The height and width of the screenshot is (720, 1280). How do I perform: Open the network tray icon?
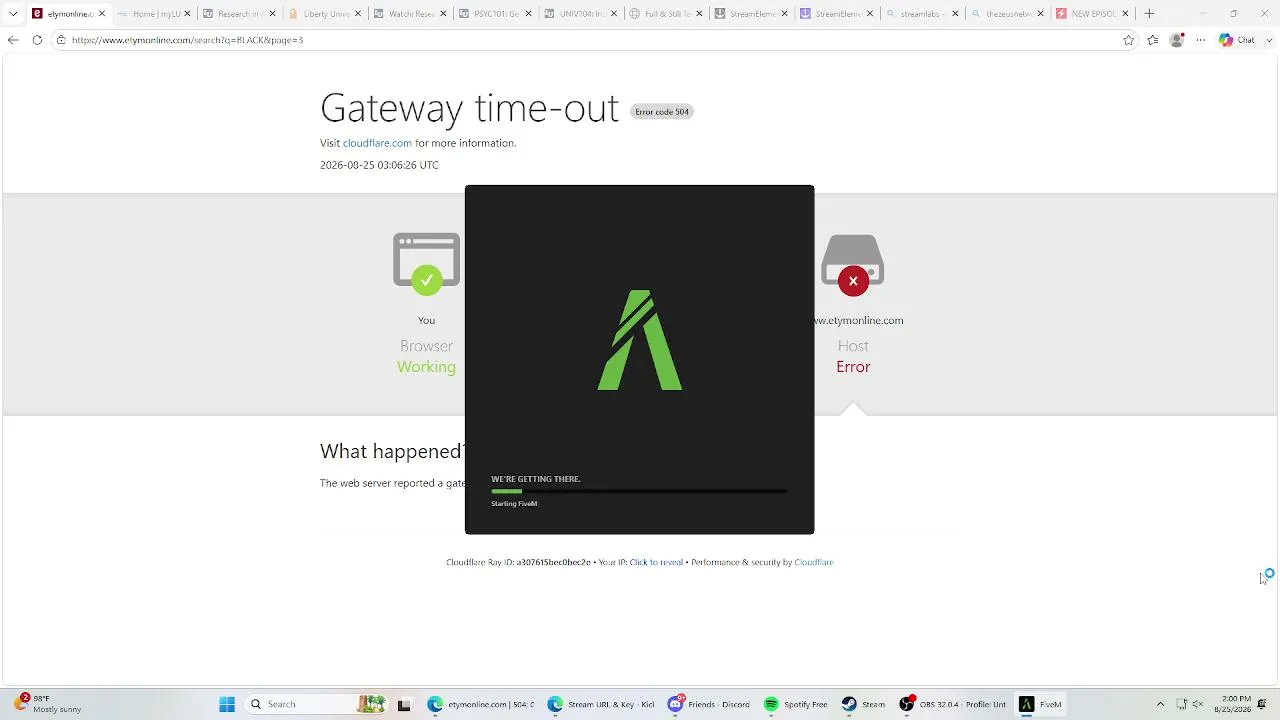tap(1181, 704)
